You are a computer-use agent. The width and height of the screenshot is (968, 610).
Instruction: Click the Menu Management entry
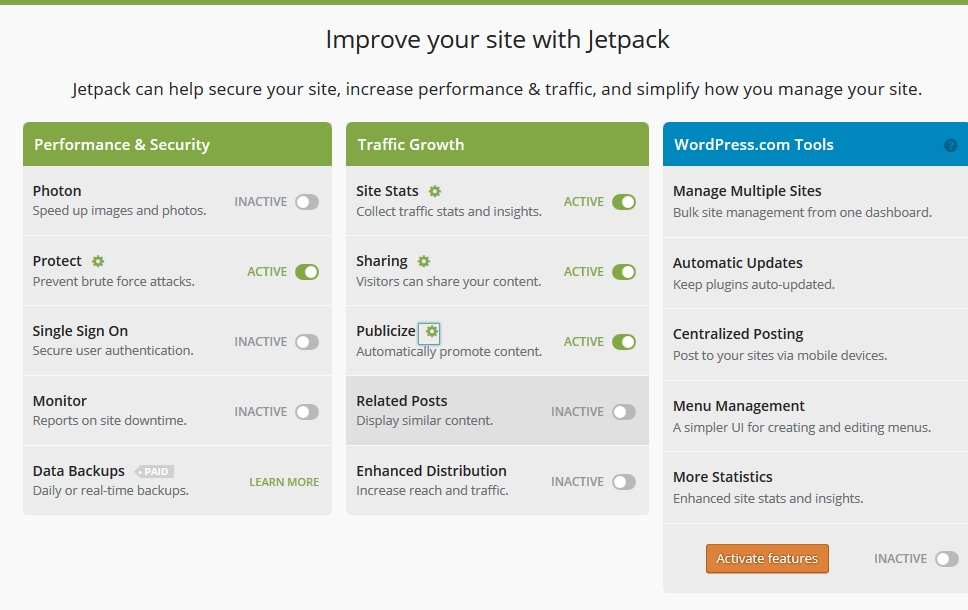click(815, 416)
